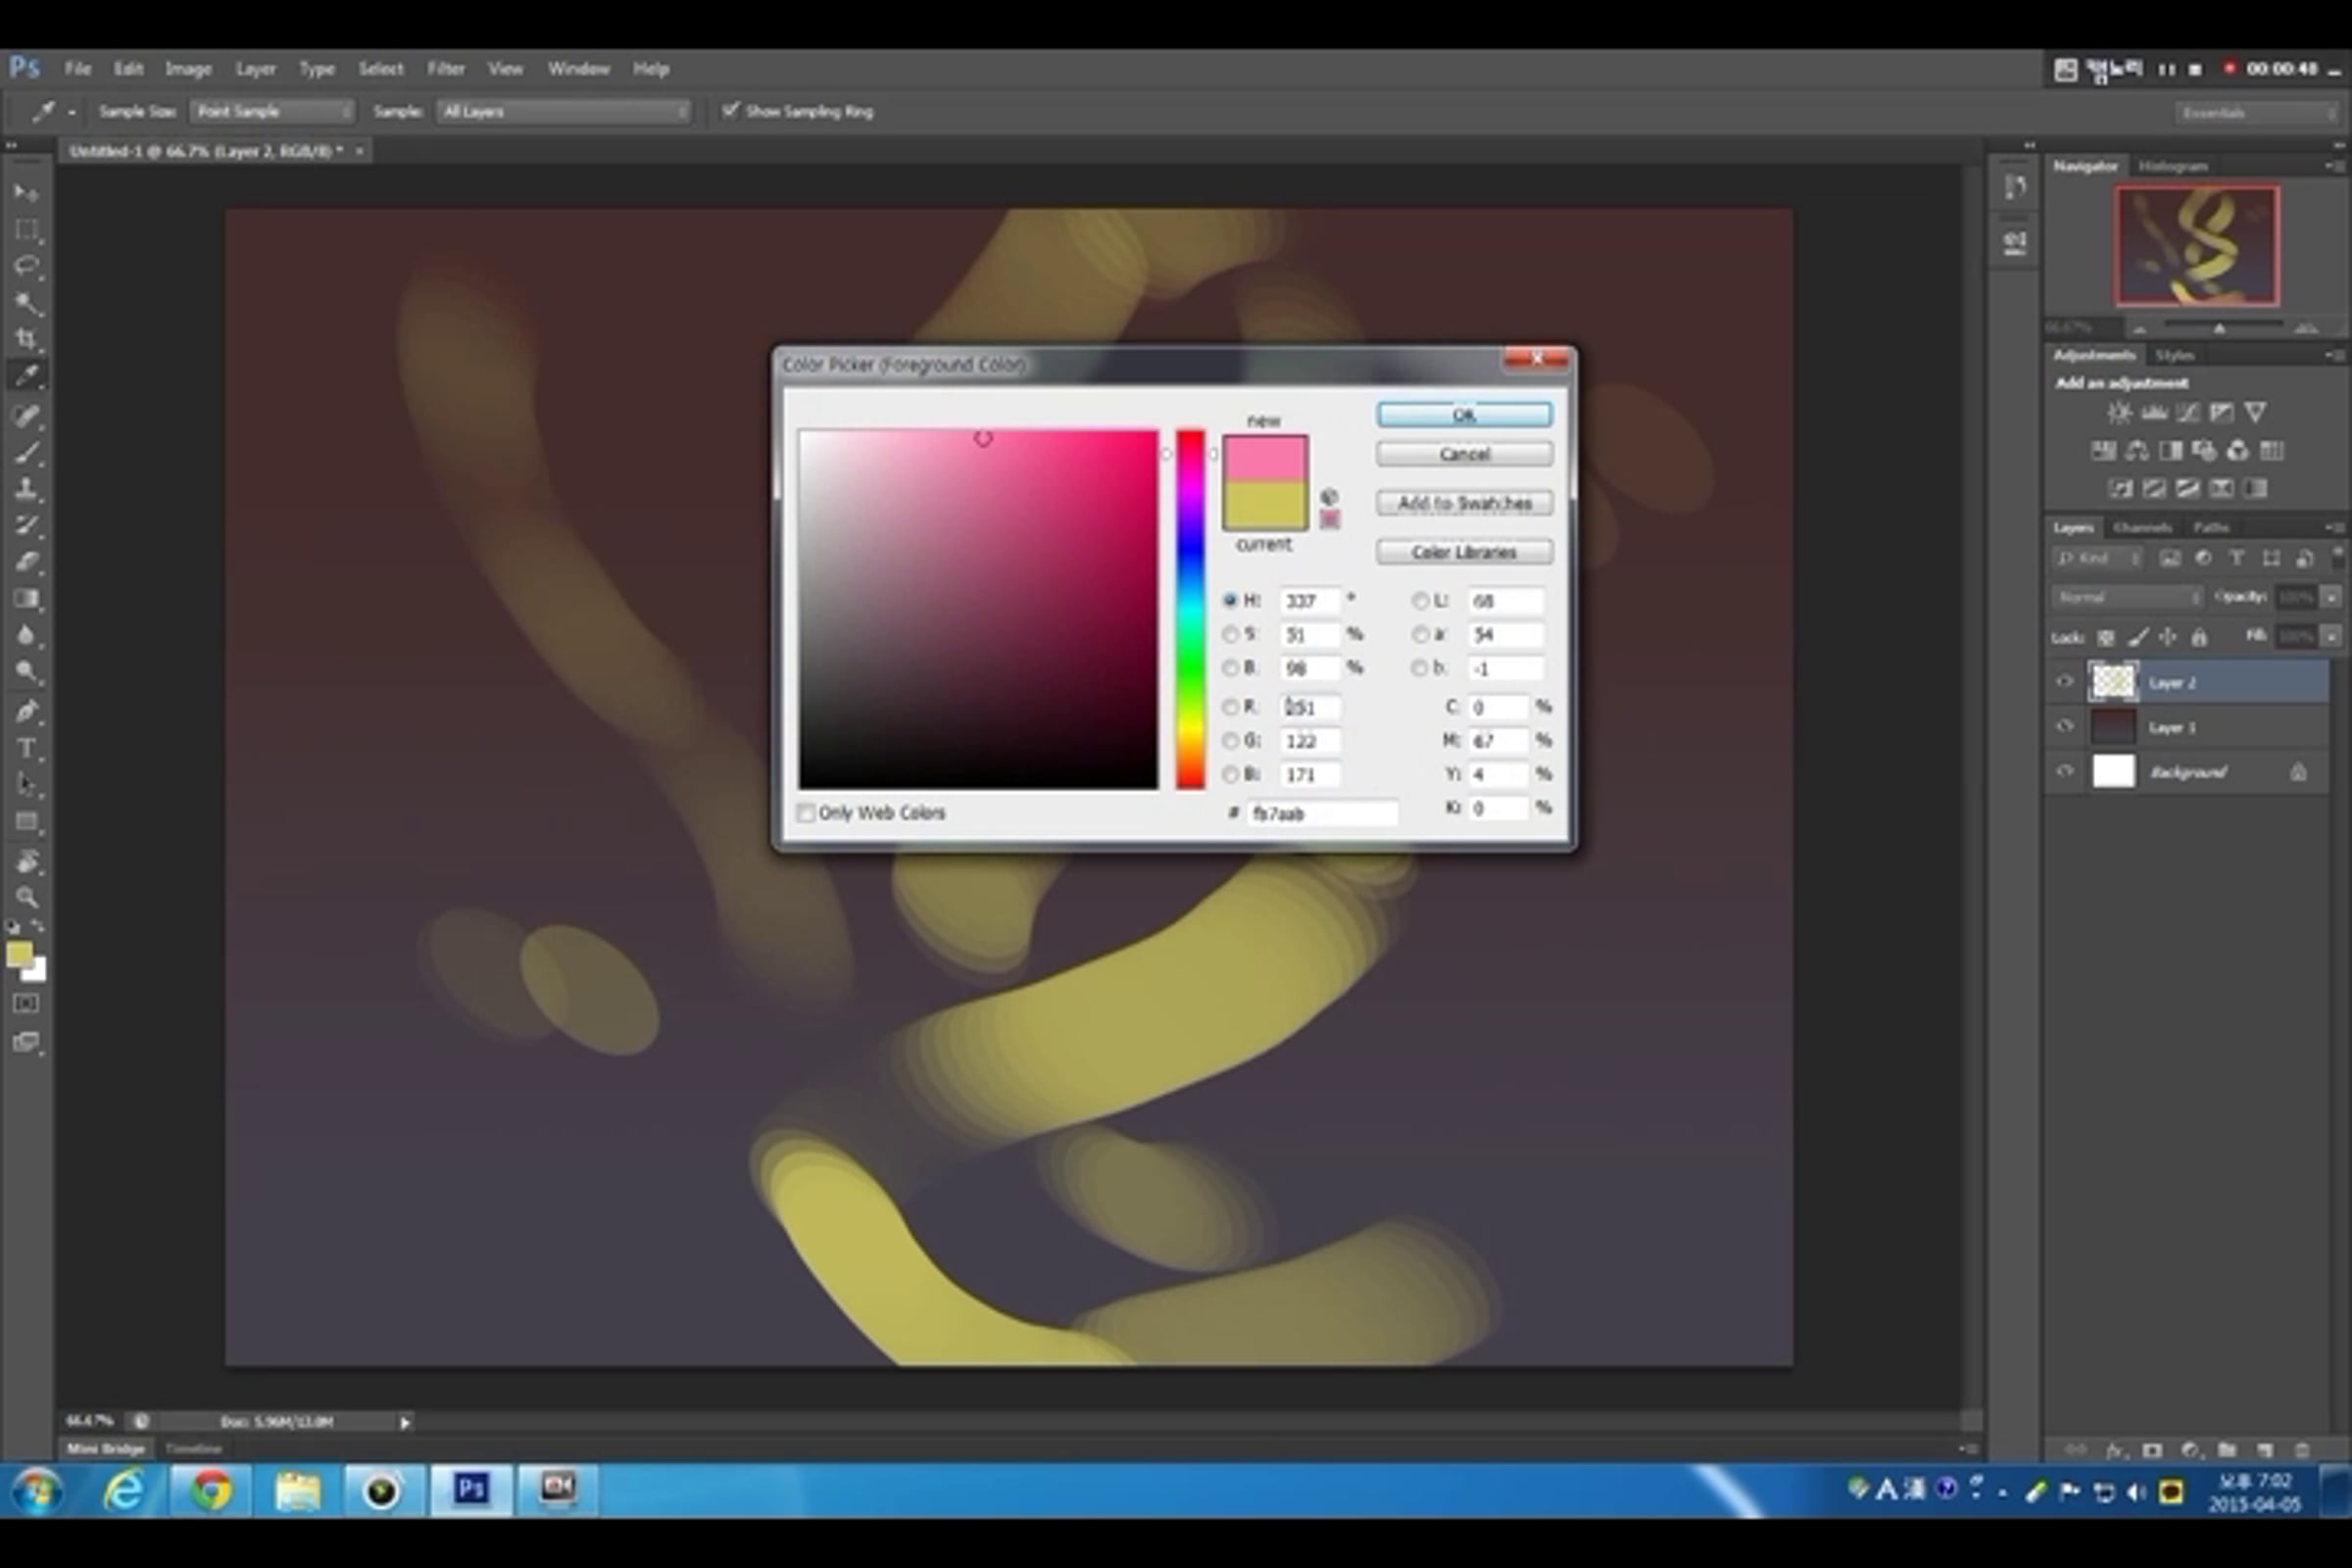The height and width of the screenshot is (1568, 2352).
Task: Click the vertical hue spectrum slider
Action: pyautogui.click(x=1190, y=610)
